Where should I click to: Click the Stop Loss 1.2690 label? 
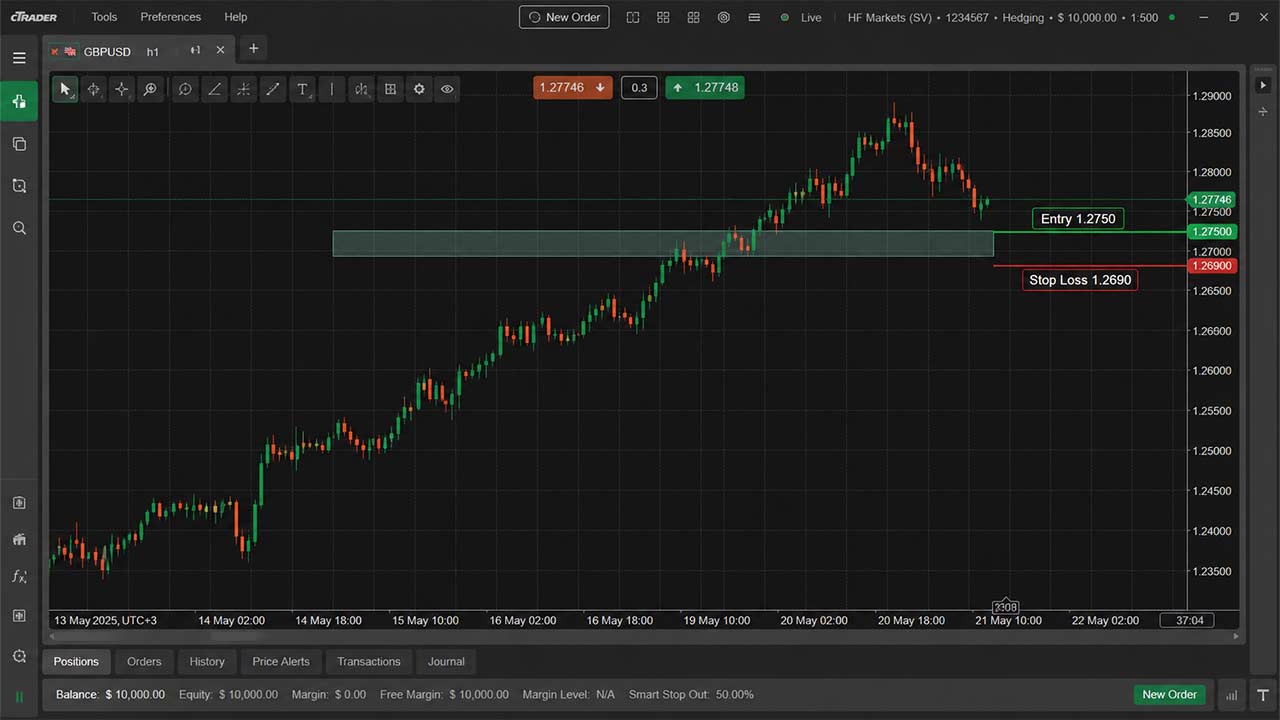tap(1080, 280)
